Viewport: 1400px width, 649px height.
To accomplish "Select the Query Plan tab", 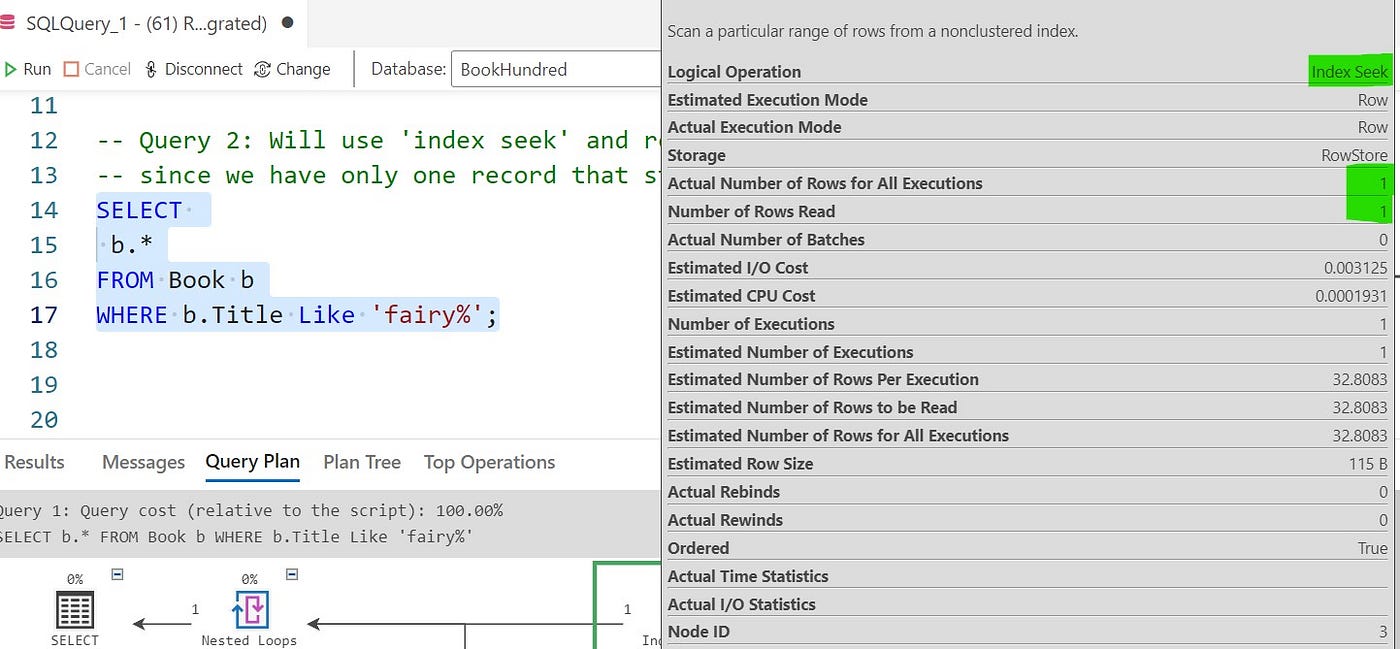I will click(x=252, y=462).
